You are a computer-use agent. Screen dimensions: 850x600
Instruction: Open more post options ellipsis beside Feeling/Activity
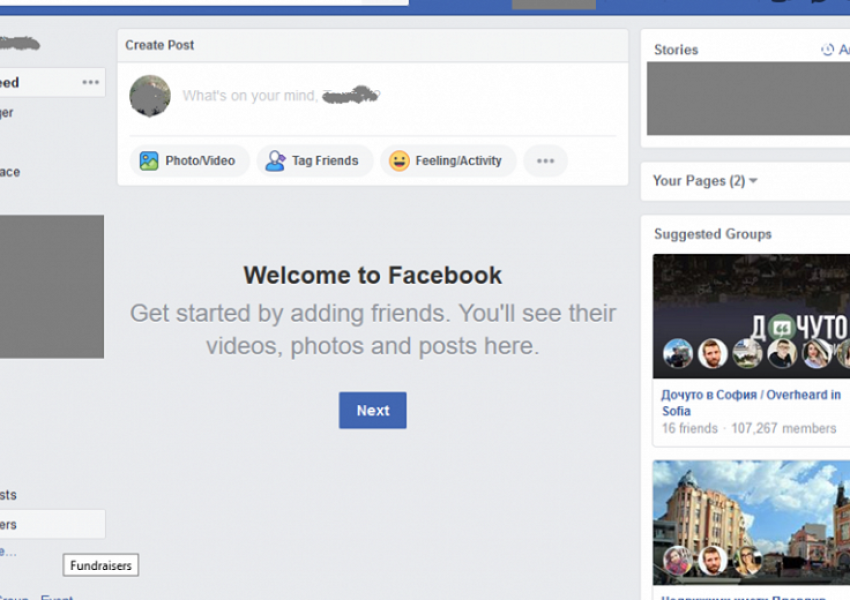545,161
